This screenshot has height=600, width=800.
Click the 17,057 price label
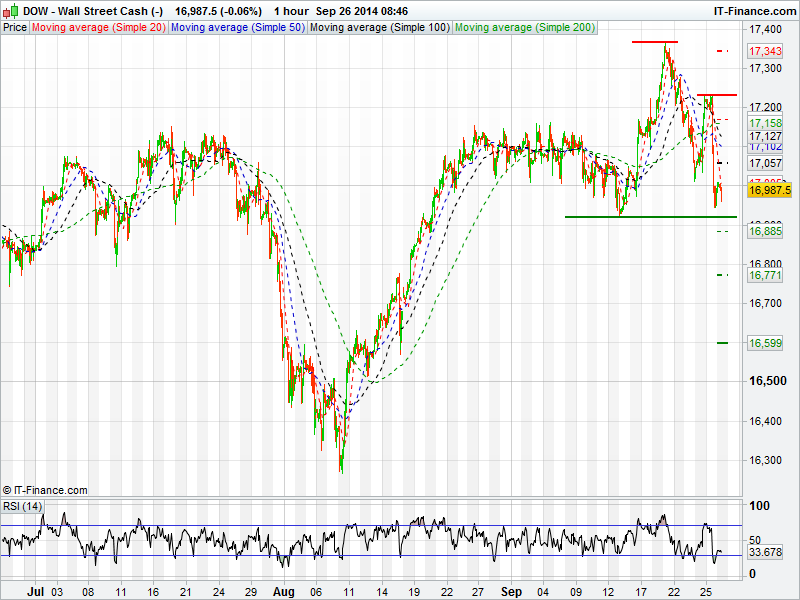pos(765,163)
